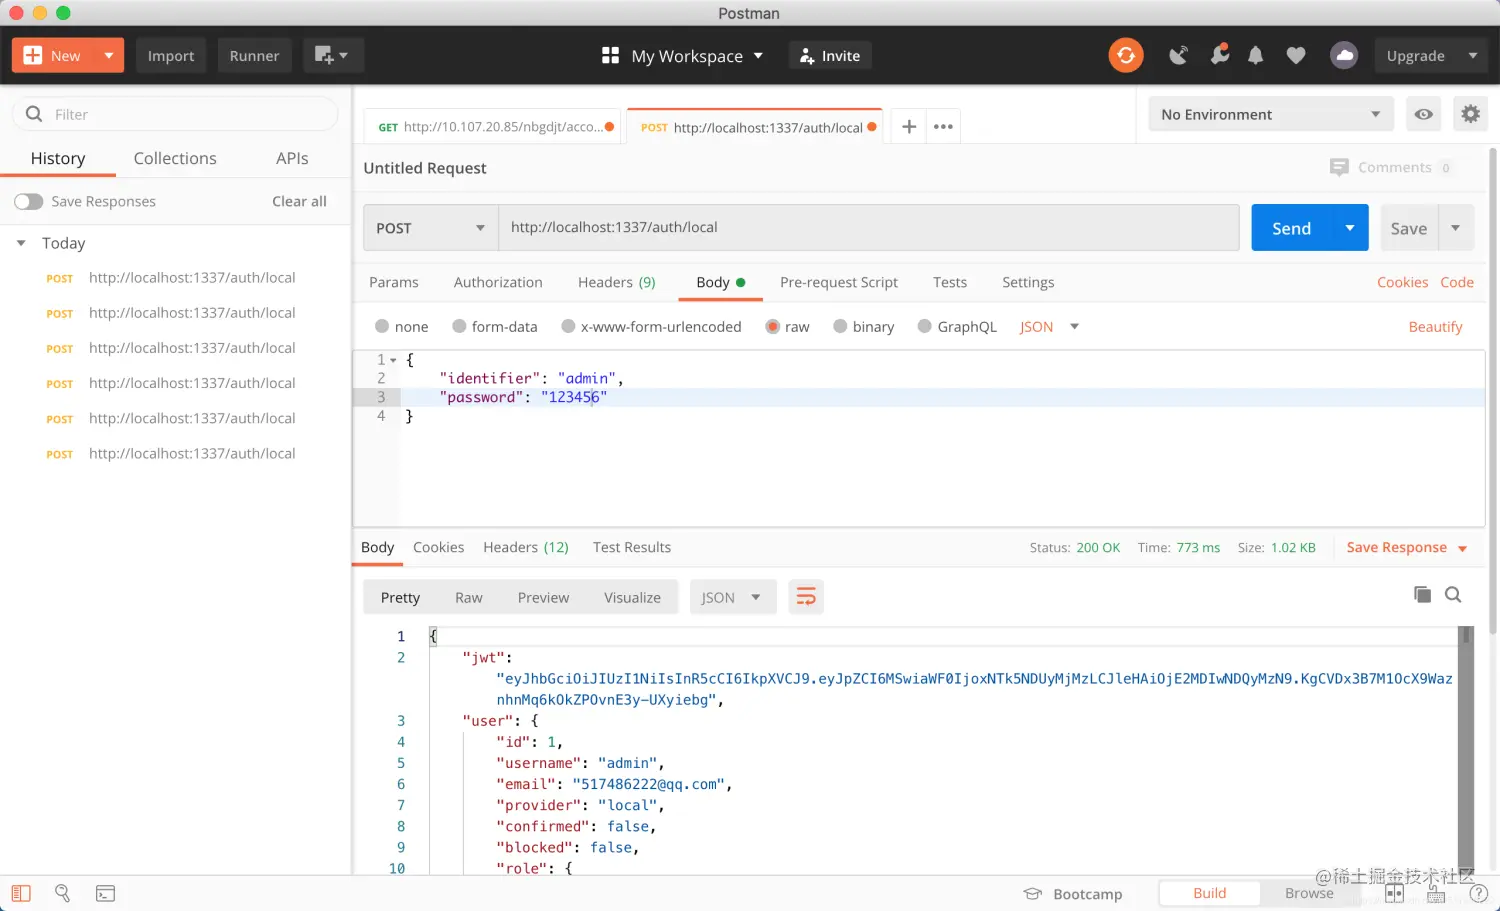Open the Save button dropdown arrow
Screen dimensions: 1500x911
(1456, 228)
